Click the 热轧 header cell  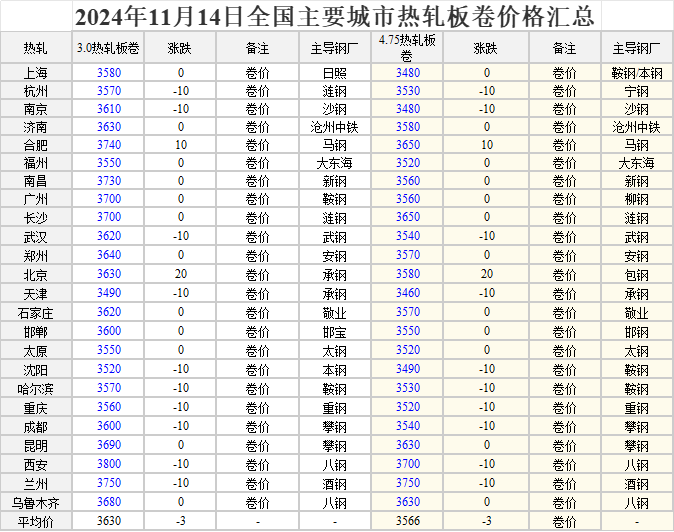[35, 48]
